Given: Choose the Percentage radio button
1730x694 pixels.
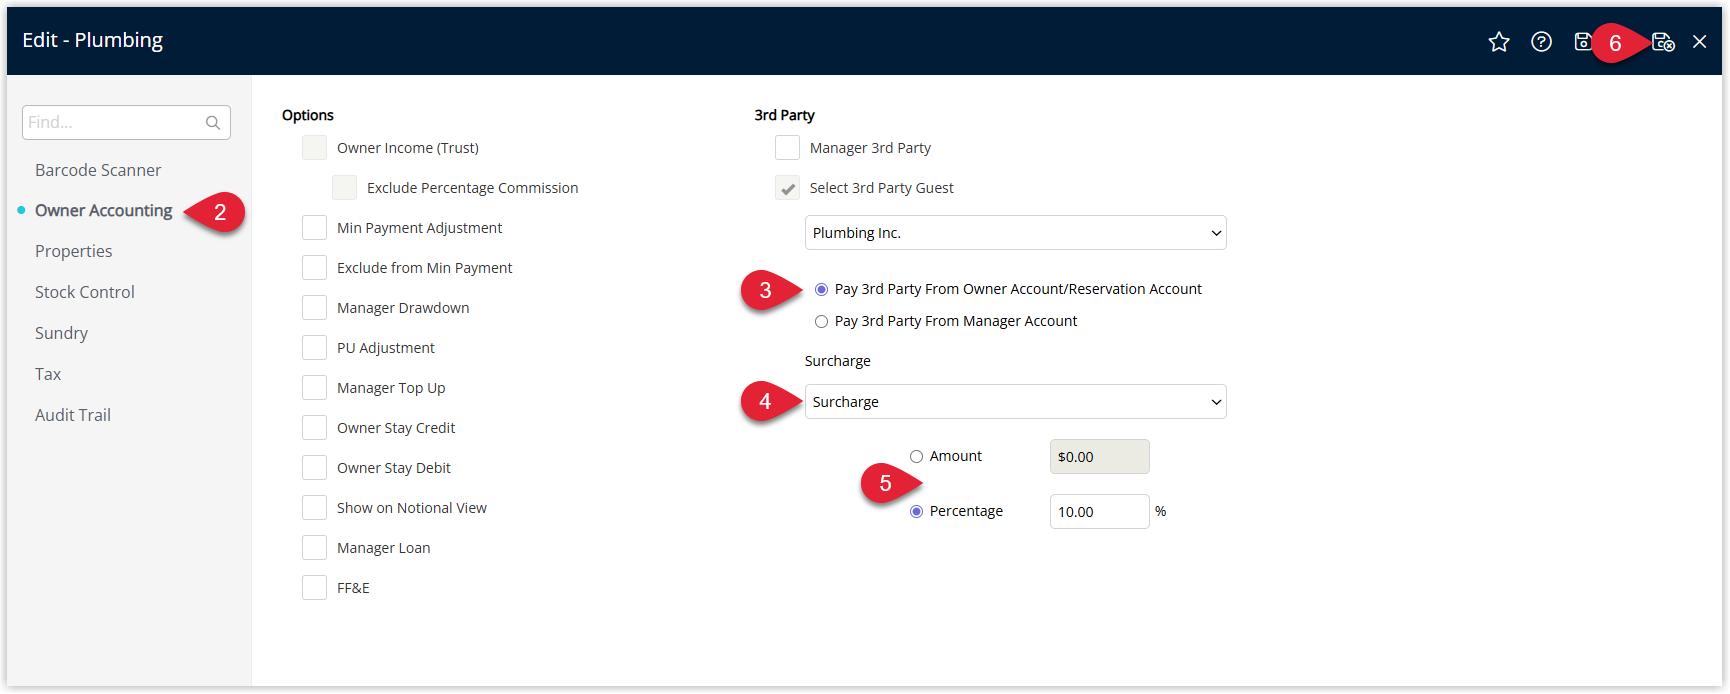Looking at the screenshot, I should tap(916, 511).
